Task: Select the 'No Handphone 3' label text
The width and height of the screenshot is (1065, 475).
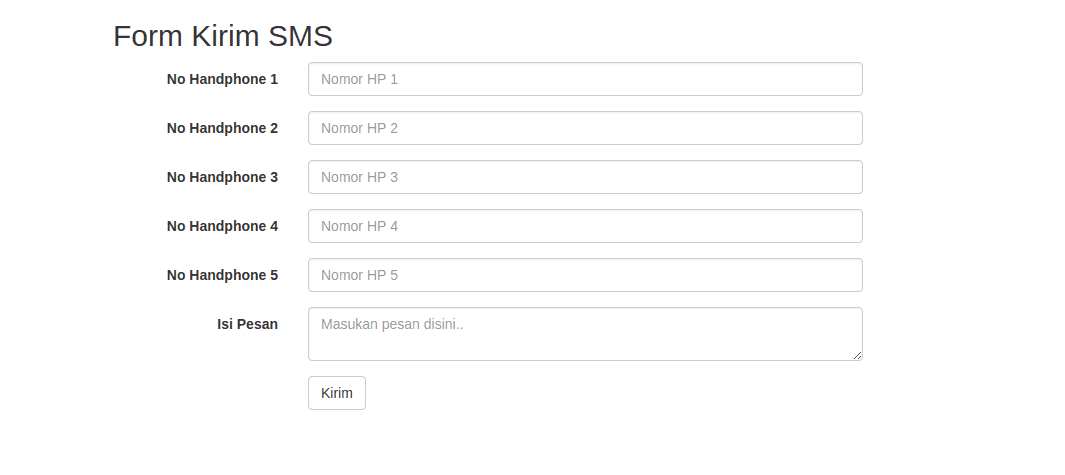Action: click(x=222, y=177)
